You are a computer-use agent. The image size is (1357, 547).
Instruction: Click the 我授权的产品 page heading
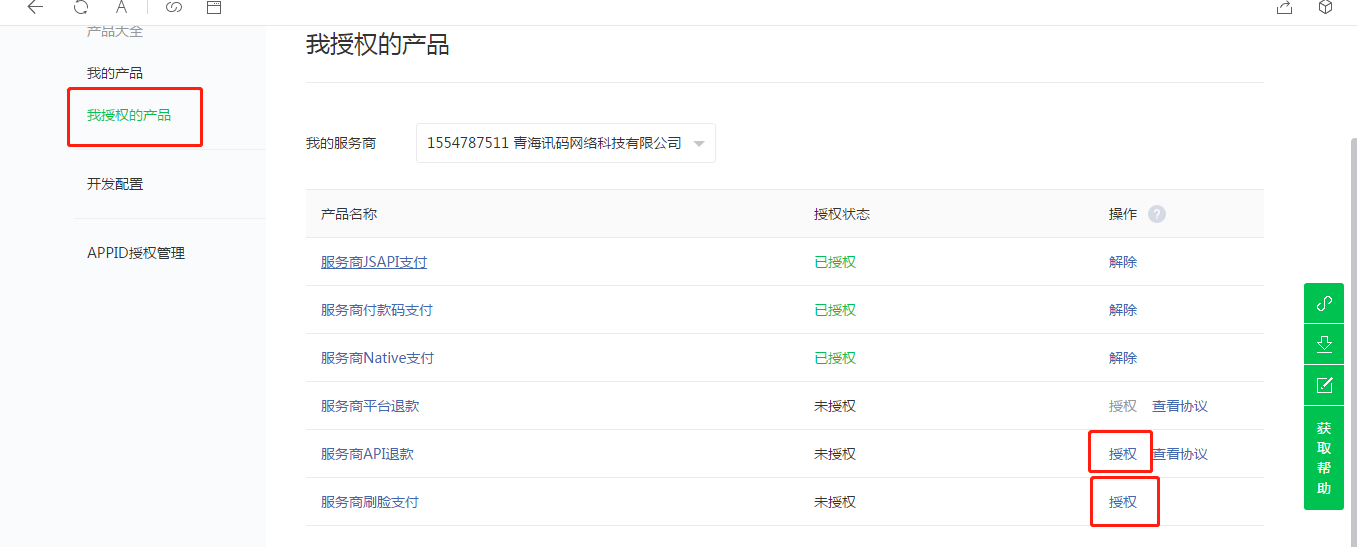coord(377,44)
